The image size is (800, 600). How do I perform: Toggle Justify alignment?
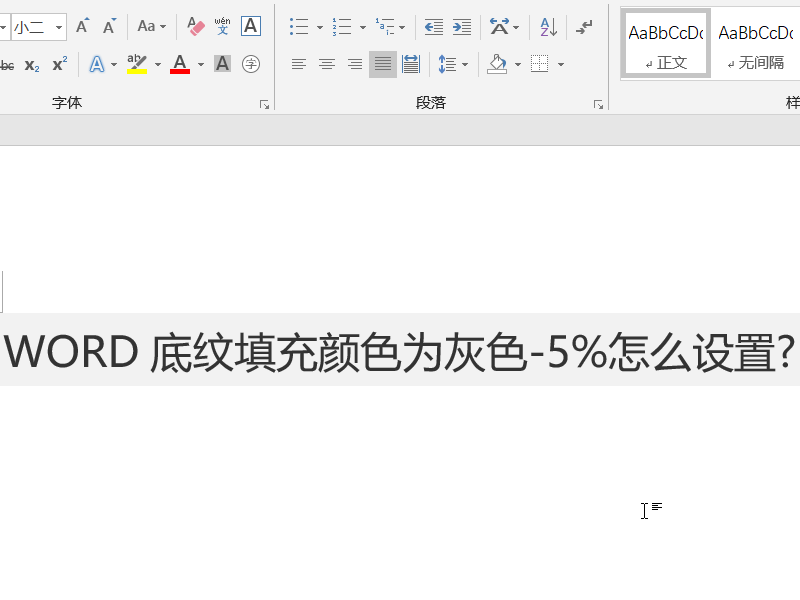click(x=383, y=64)
